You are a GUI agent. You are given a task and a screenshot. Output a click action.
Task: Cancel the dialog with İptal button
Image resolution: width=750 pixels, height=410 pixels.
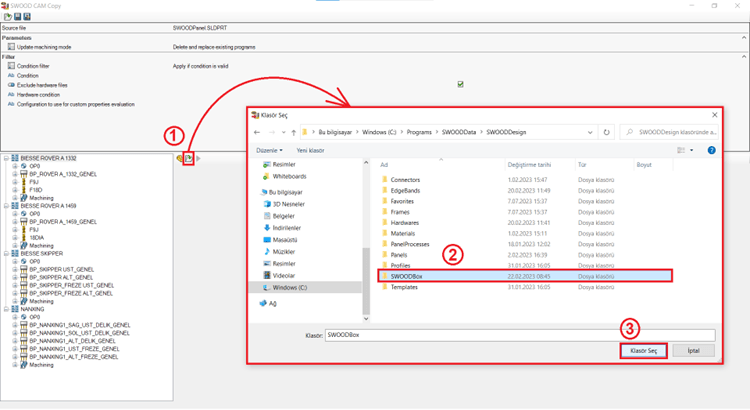[694, 351]
